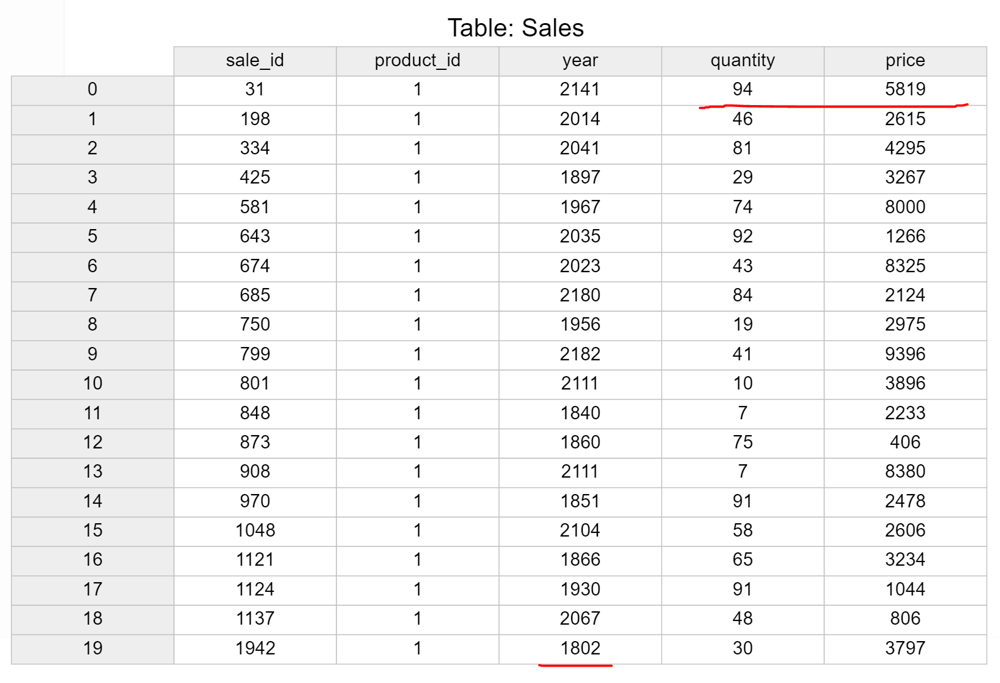This screenshot has width=1000, height=683.
Task: Click the price cell 406
Action: click(x=905, y=443)
